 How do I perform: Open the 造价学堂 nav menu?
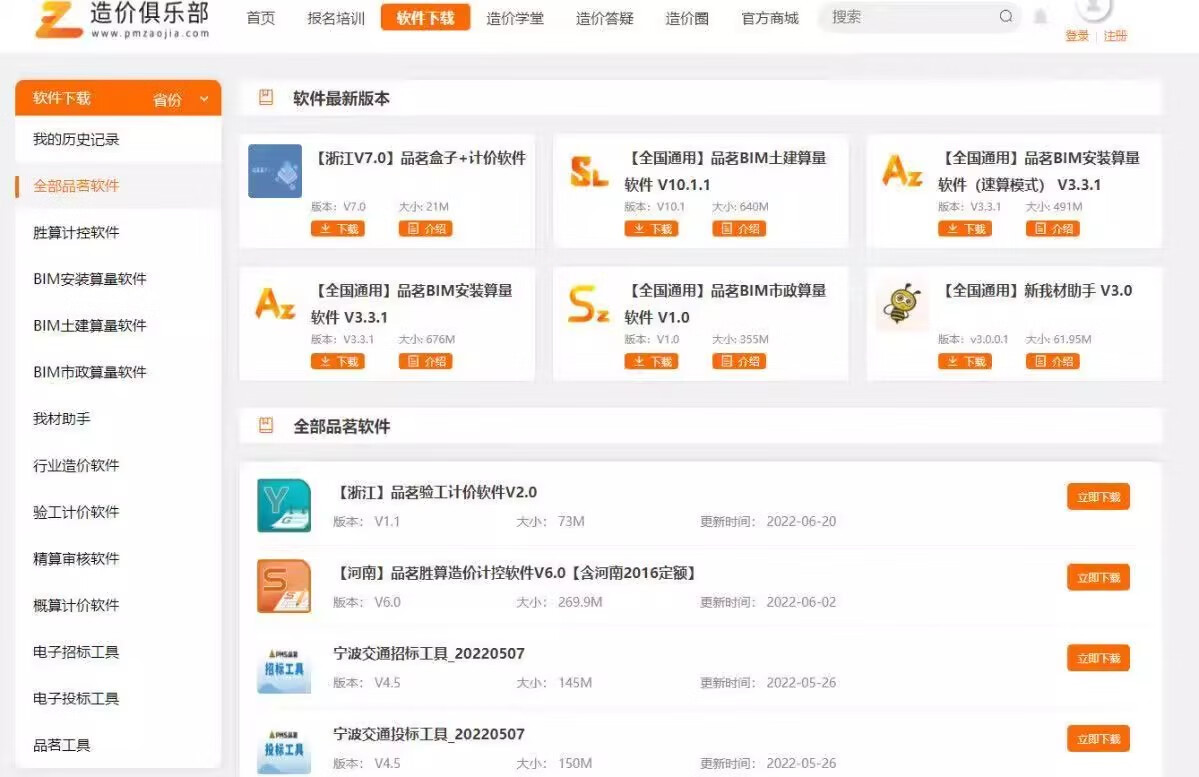pos(515,18)
